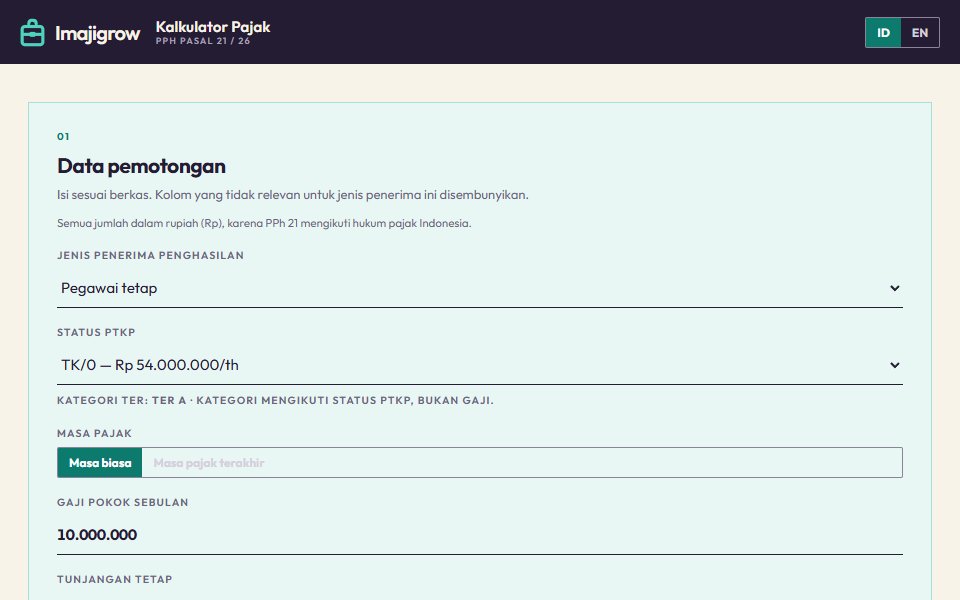Click the section number 01 marker

coord(63,137)
